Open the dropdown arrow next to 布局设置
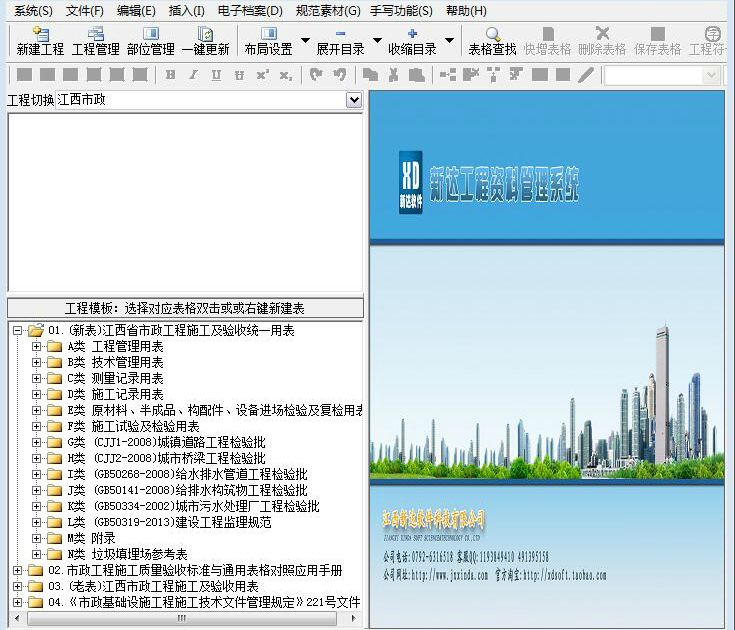The height and width of the screenshot is (630, 735). coord(305,42)
